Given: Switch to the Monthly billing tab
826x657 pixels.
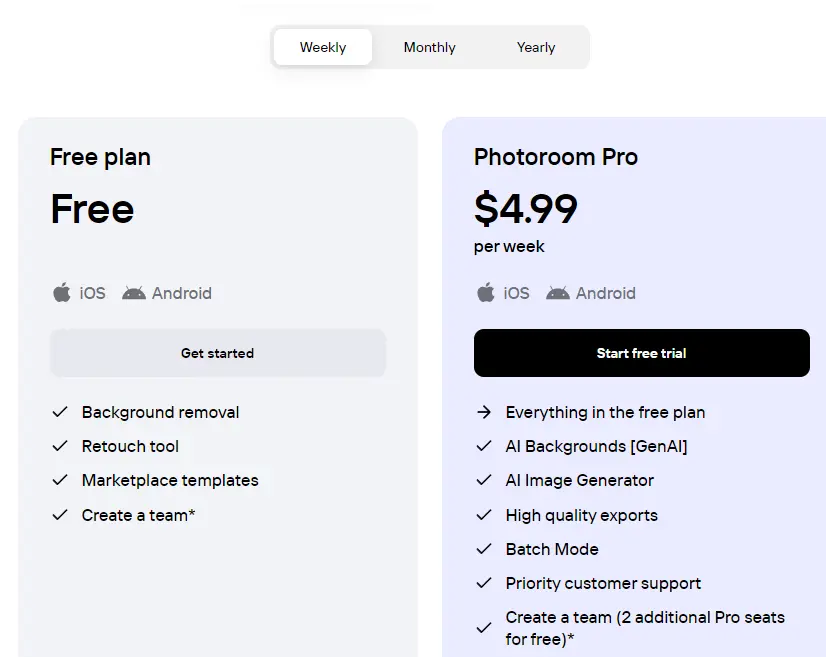Looking at the screenshot, I should 429,47.
